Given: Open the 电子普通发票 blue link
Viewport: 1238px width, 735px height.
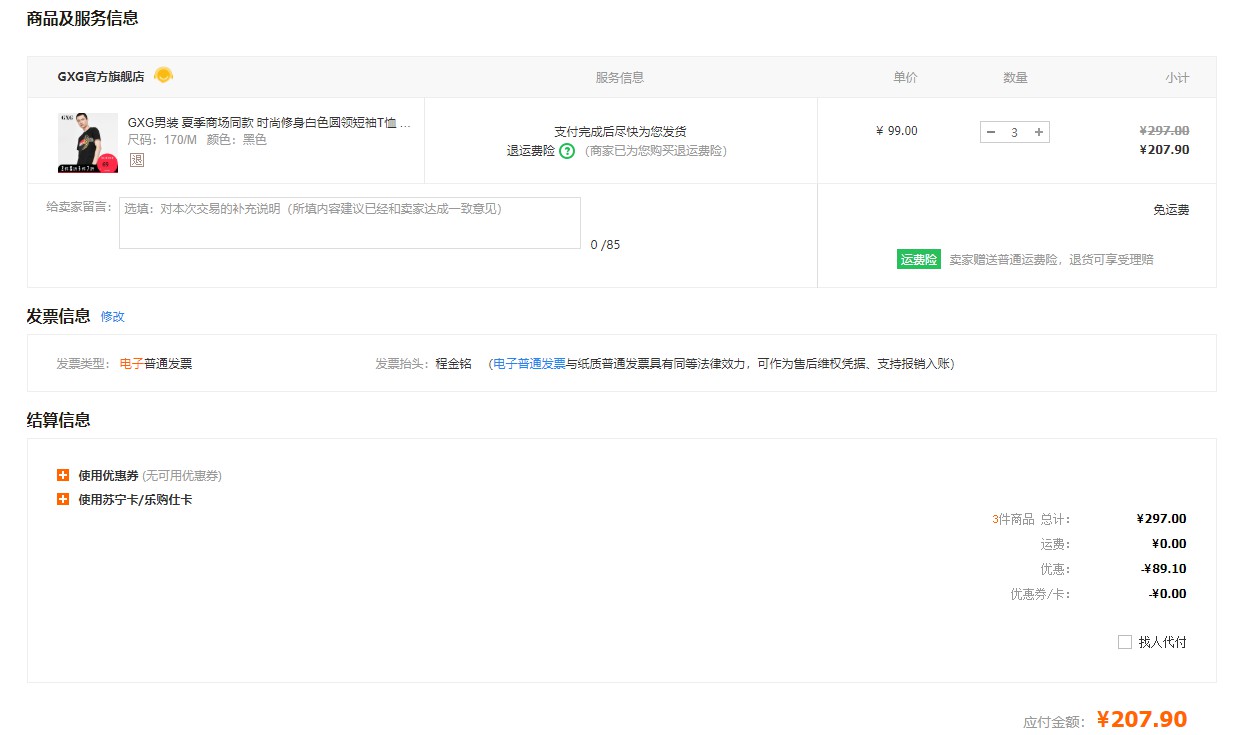Looking at the screenshot, I should (529, 364).
